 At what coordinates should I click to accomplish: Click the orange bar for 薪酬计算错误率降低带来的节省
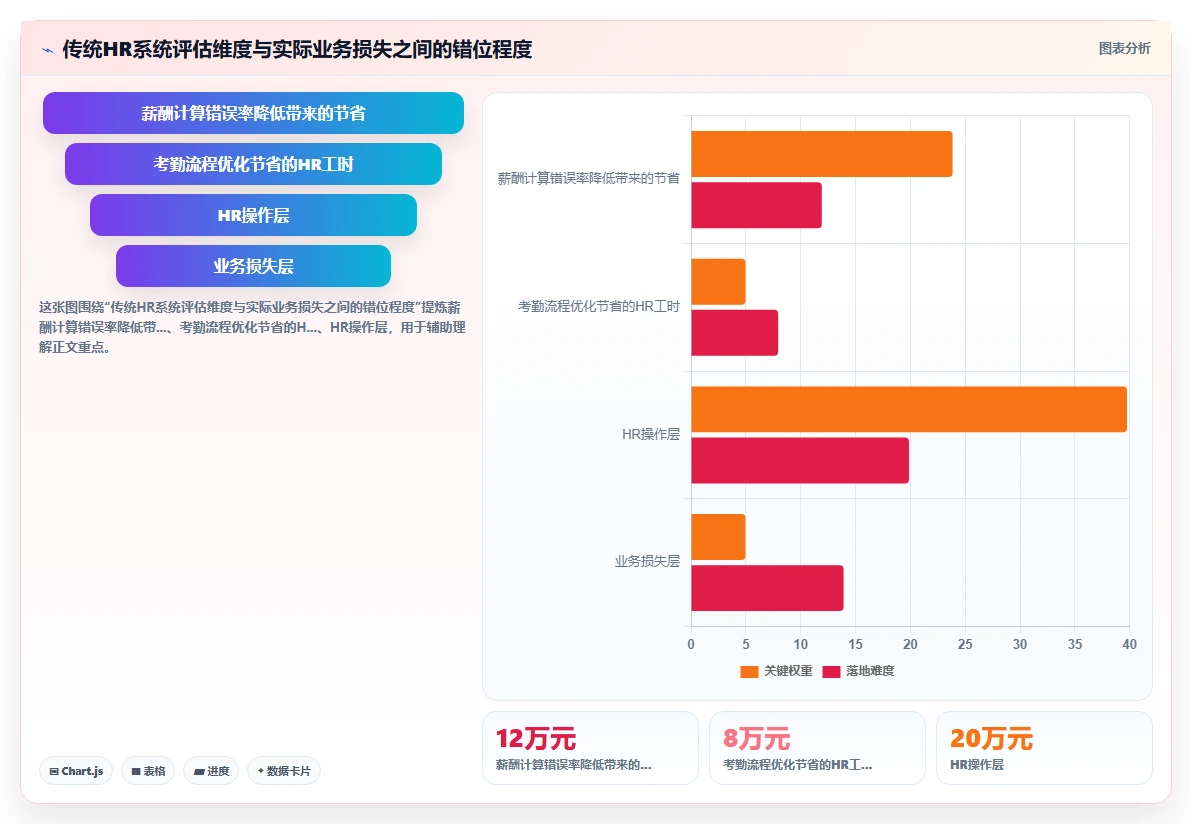[822, 154]
